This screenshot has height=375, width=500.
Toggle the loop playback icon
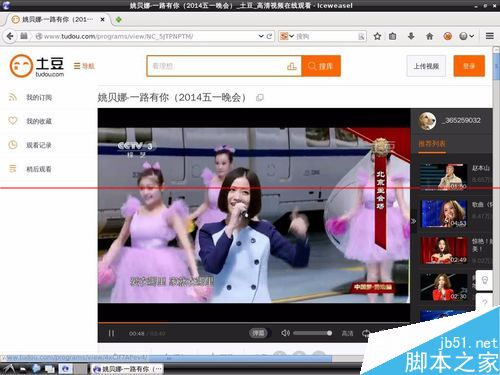point(366,333)
